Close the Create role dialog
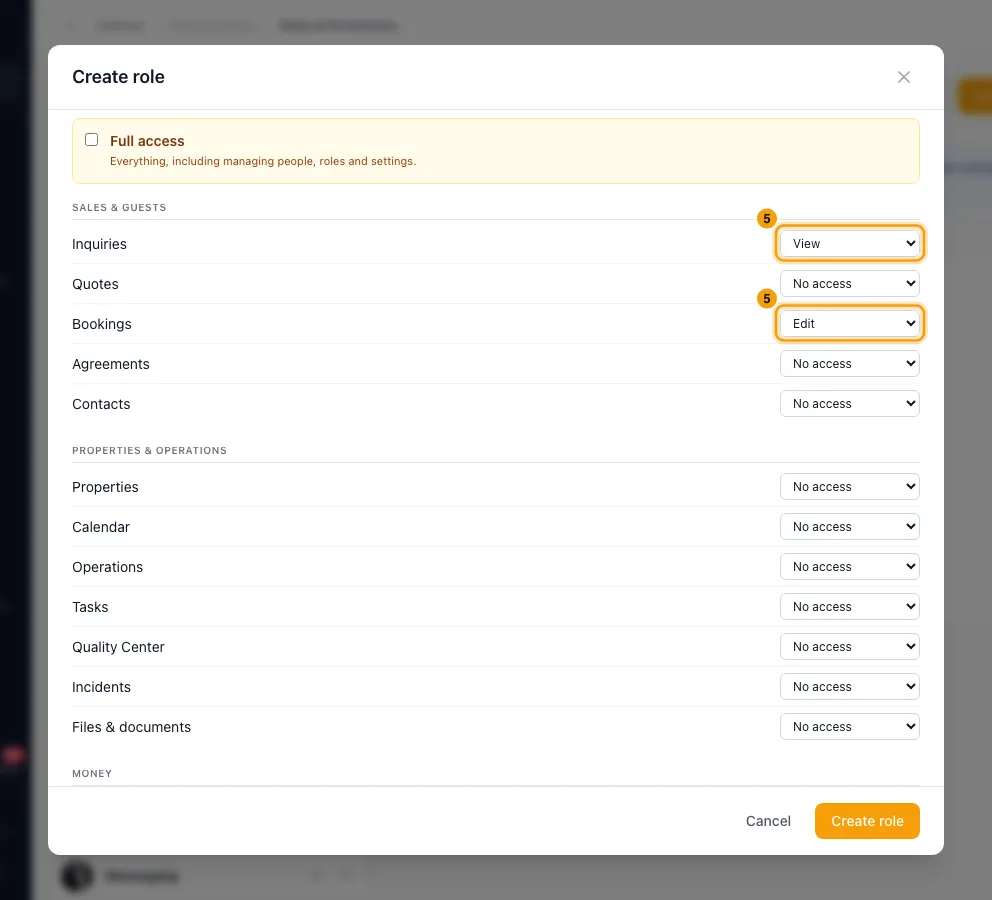This screenshot has width=992, height=900. coord(903,77)
